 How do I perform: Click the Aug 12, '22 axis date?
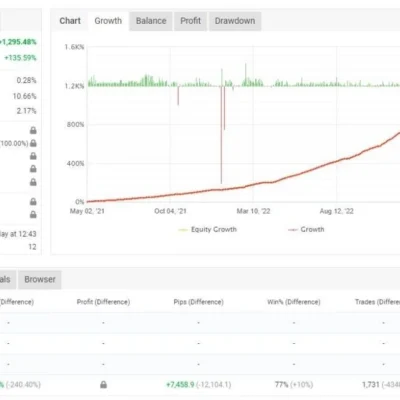(336, 211)
